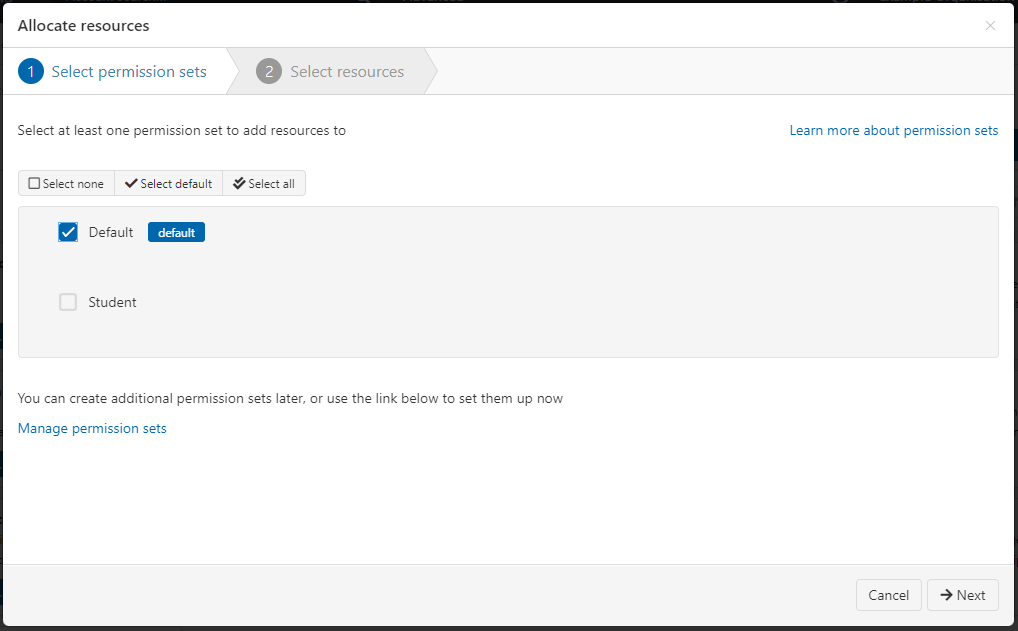
Task: Close the Allocate resources dialog
Action: (990, 26)
